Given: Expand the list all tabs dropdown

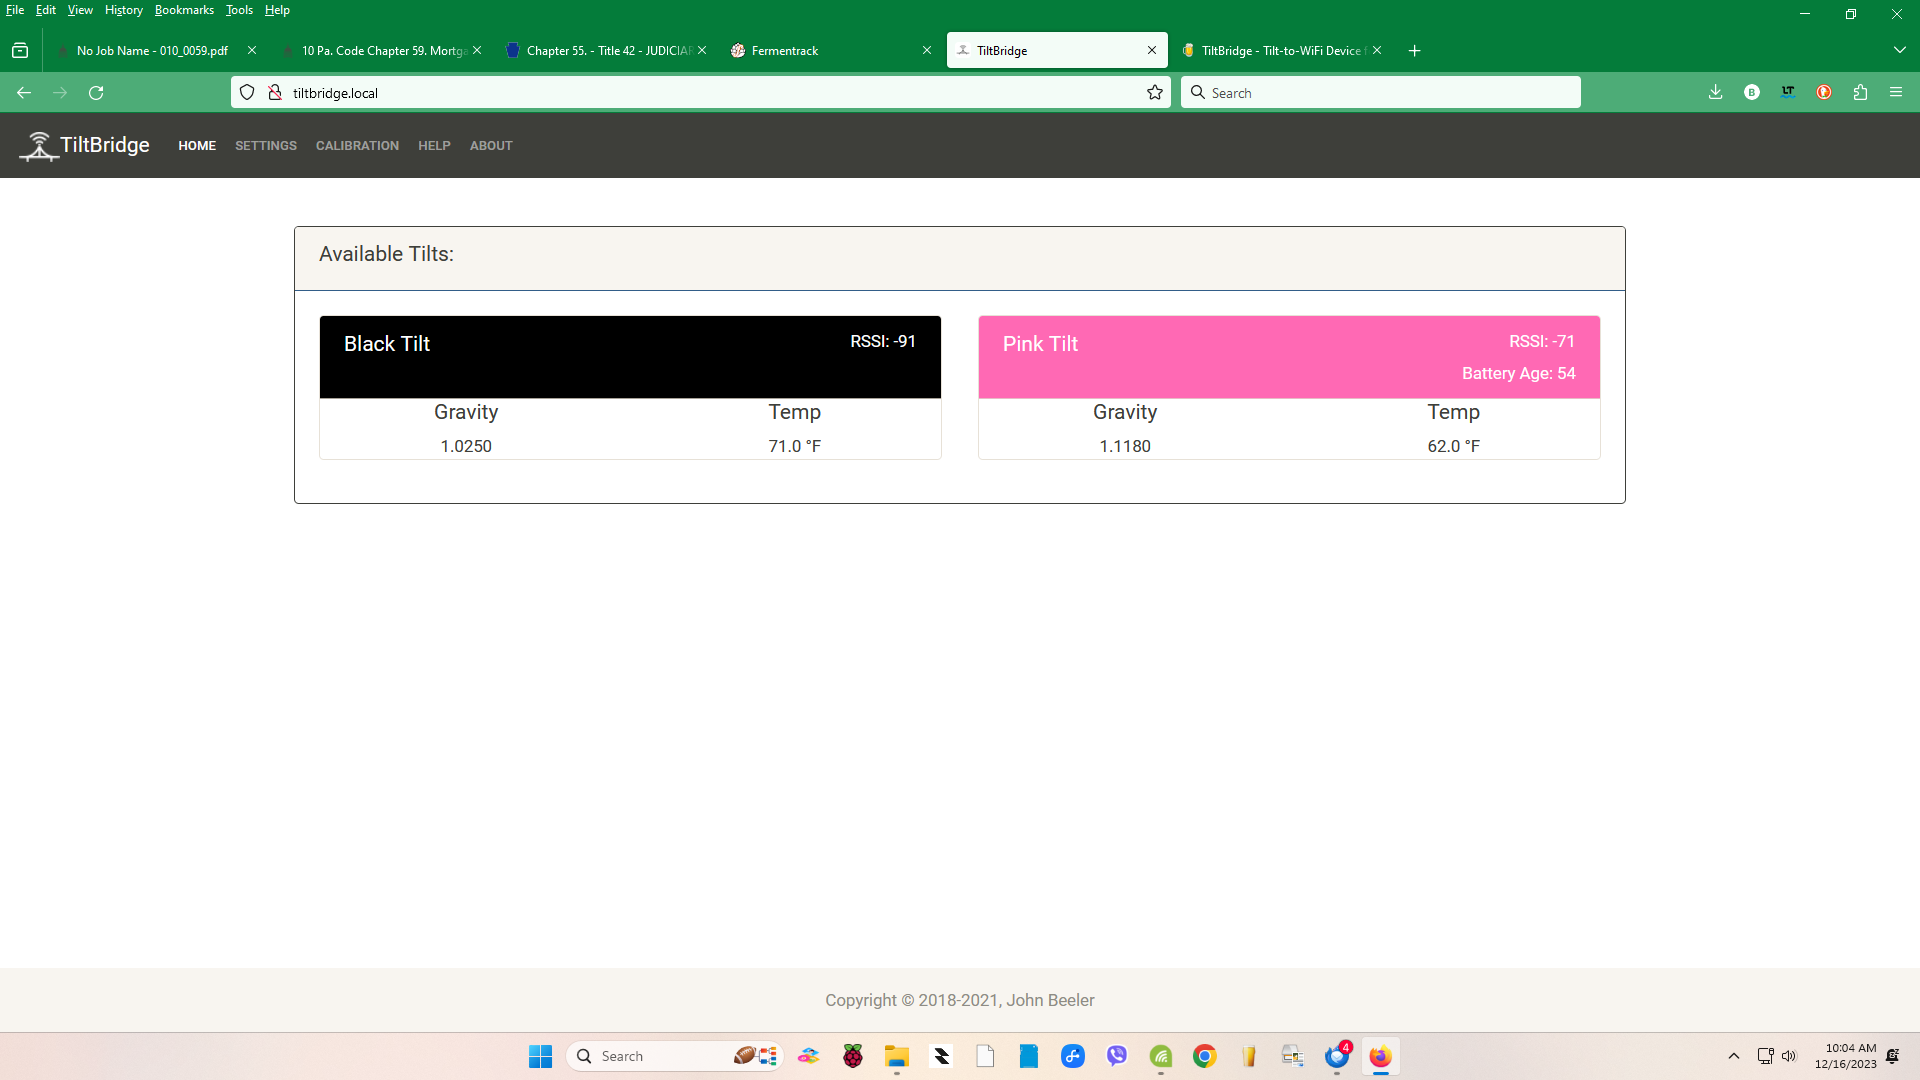Looking at the screenshot, I should (1899, 50).
